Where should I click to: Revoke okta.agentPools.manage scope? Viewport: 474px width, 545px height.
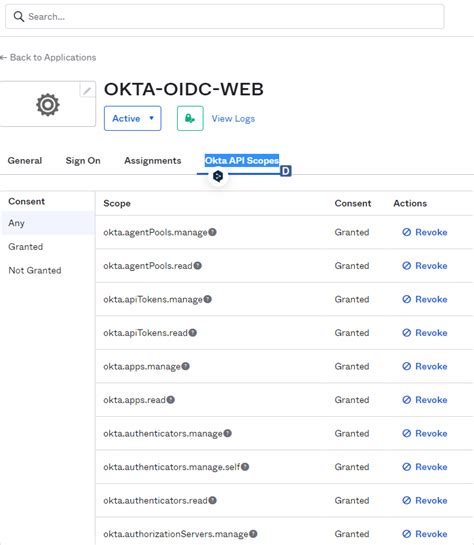[x=425, y=232]
